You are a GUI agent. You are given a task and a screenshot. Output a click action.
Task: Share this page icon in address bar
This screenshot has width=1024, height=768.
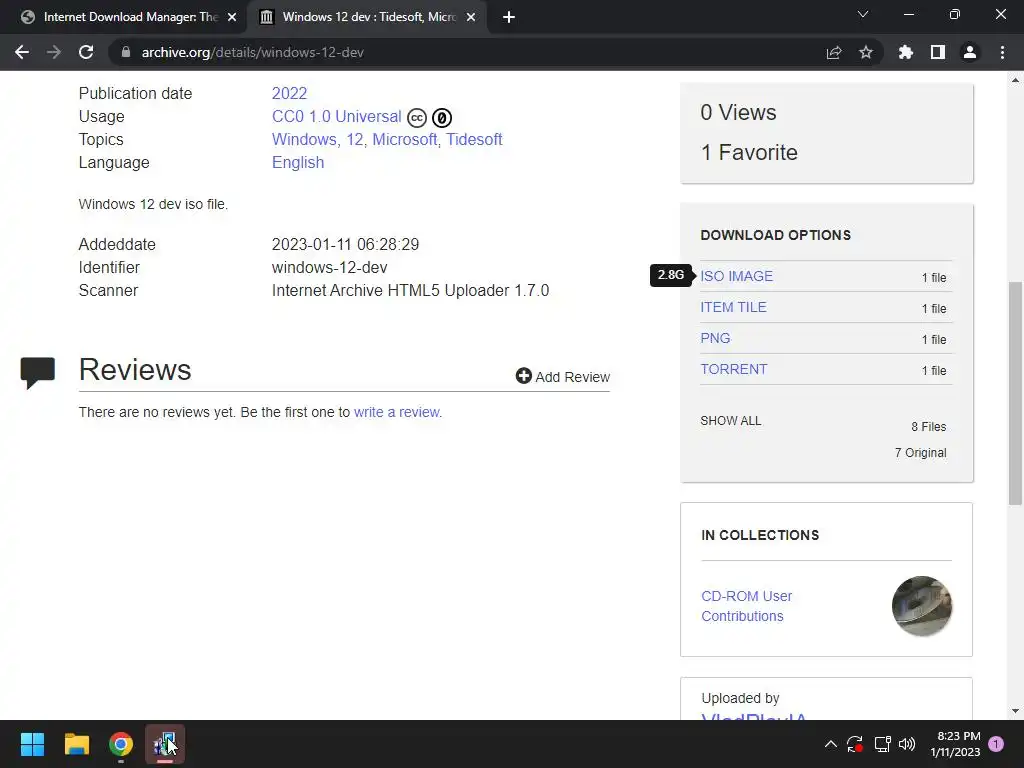(x=834, y=52)
